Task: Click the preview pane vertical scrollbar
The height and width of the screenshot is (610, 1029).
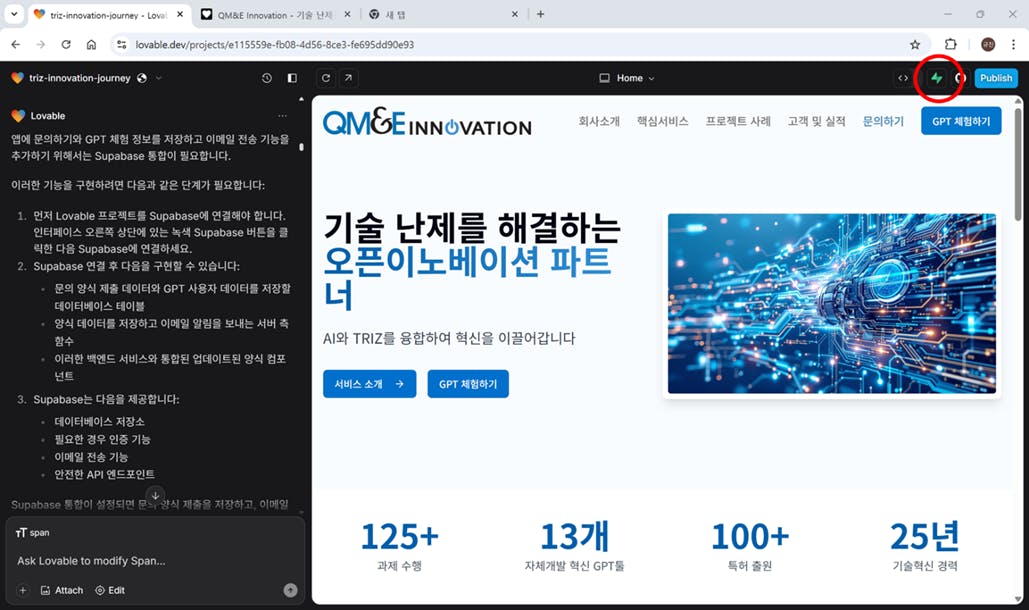Action: (1018, 164)
